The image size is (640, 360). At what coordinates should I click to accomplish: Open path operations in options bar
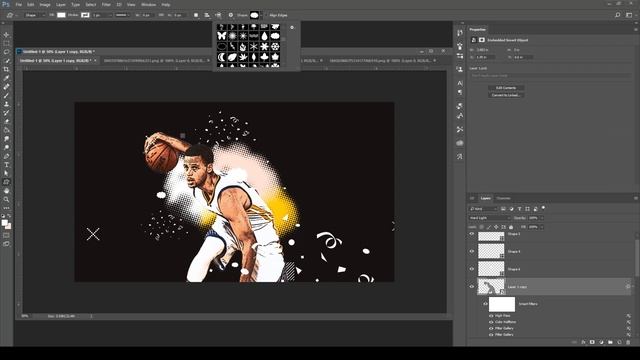click(196, 15)
